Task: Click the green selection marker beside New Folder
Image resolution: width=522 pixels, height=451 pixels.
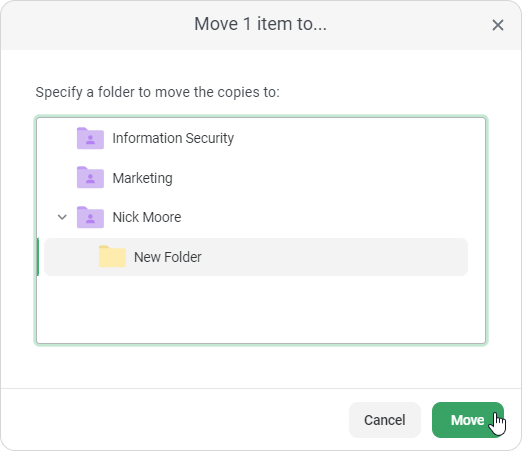Action: (38, 257)
